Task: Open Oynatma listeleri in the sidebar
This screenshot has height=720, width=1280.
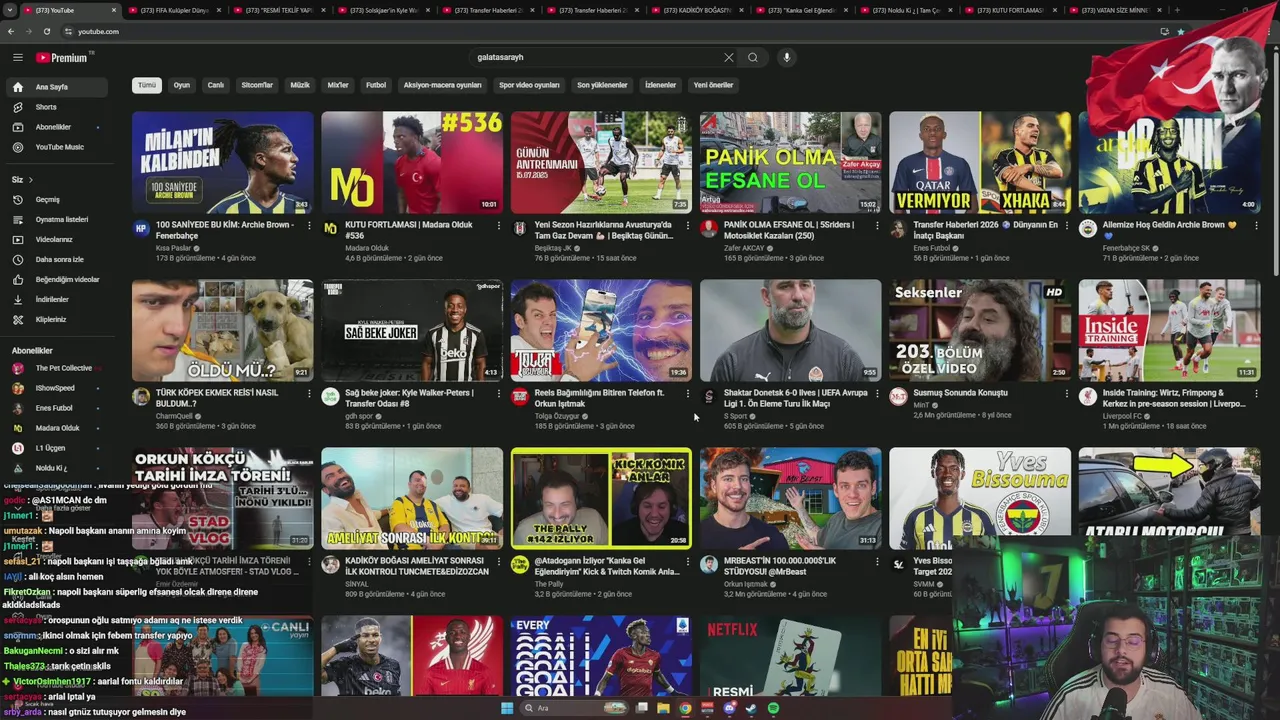Action: [x=56, y=219]
